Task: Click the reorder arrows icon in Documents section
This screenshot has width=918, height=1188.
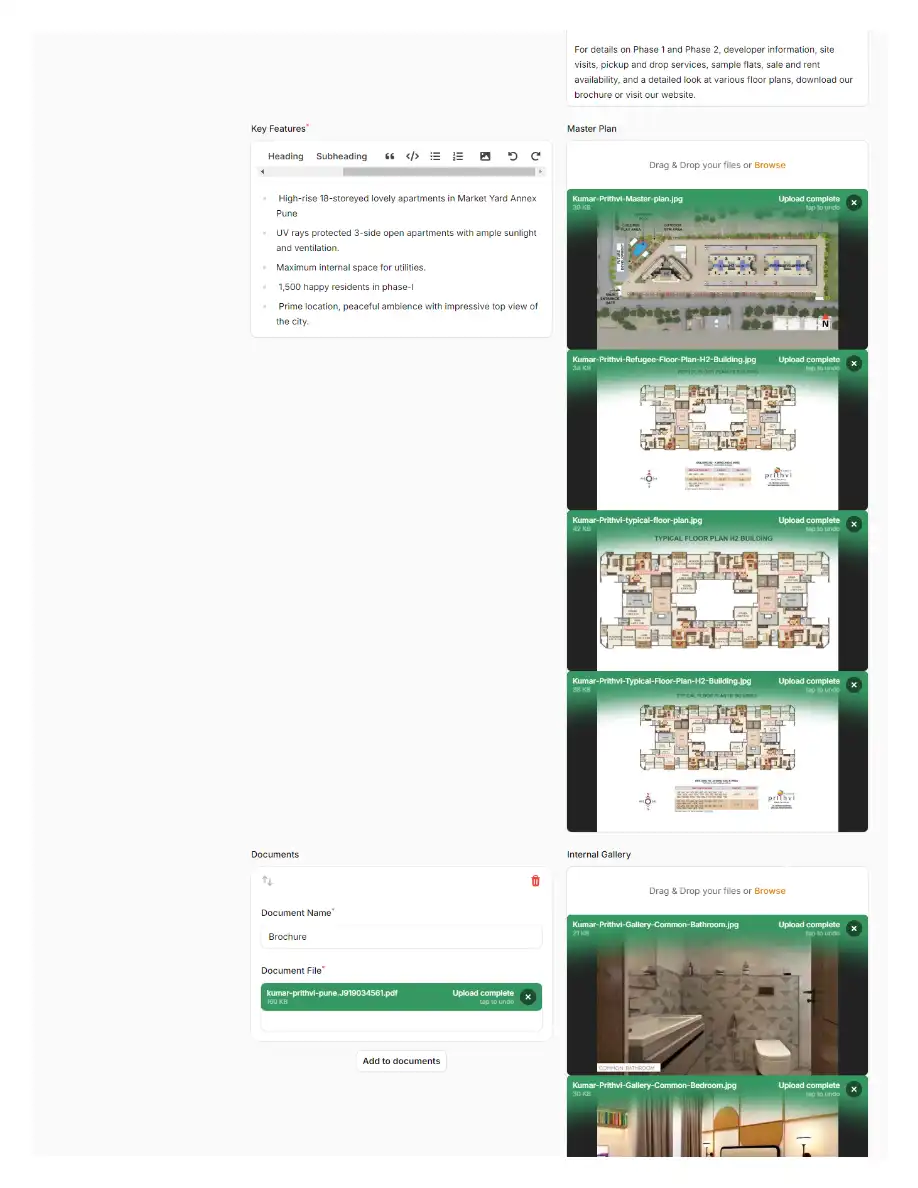Action: coord(266,881)
